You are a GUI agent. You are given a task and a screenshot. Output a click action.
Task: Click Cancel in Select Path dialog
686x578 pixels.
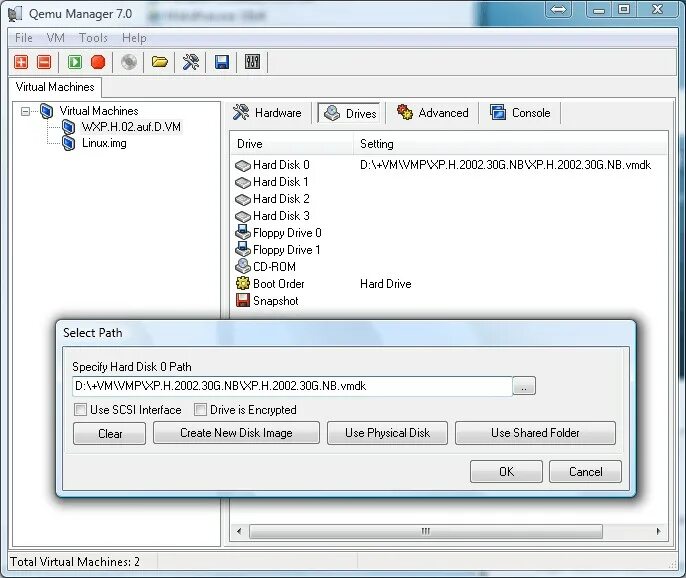point(585,471)
